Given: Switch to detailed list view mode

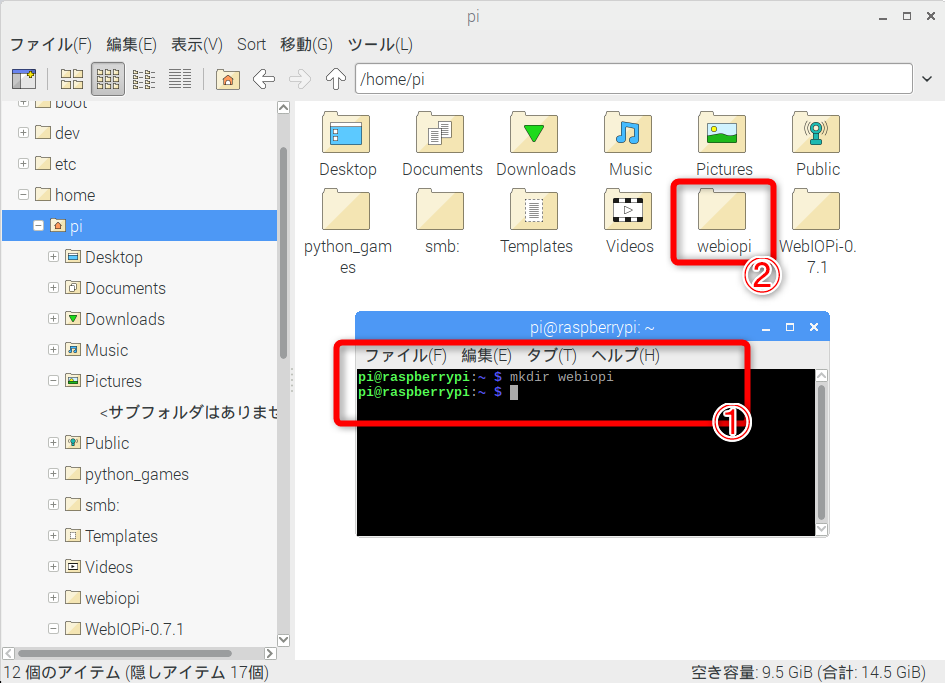Looking at the screenshot, I should (x=180, y=79).
